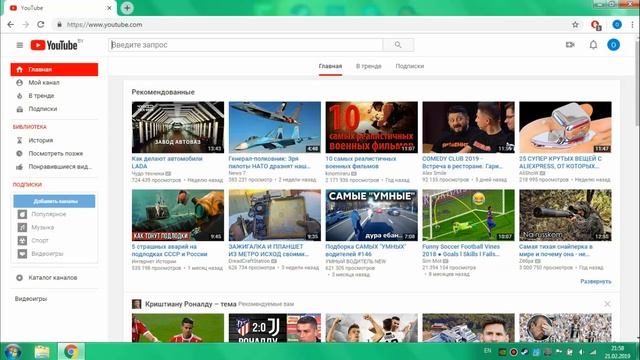Screen dimensions: 640x360
Task: Open a new browser tab
Action: coord(127,8)
